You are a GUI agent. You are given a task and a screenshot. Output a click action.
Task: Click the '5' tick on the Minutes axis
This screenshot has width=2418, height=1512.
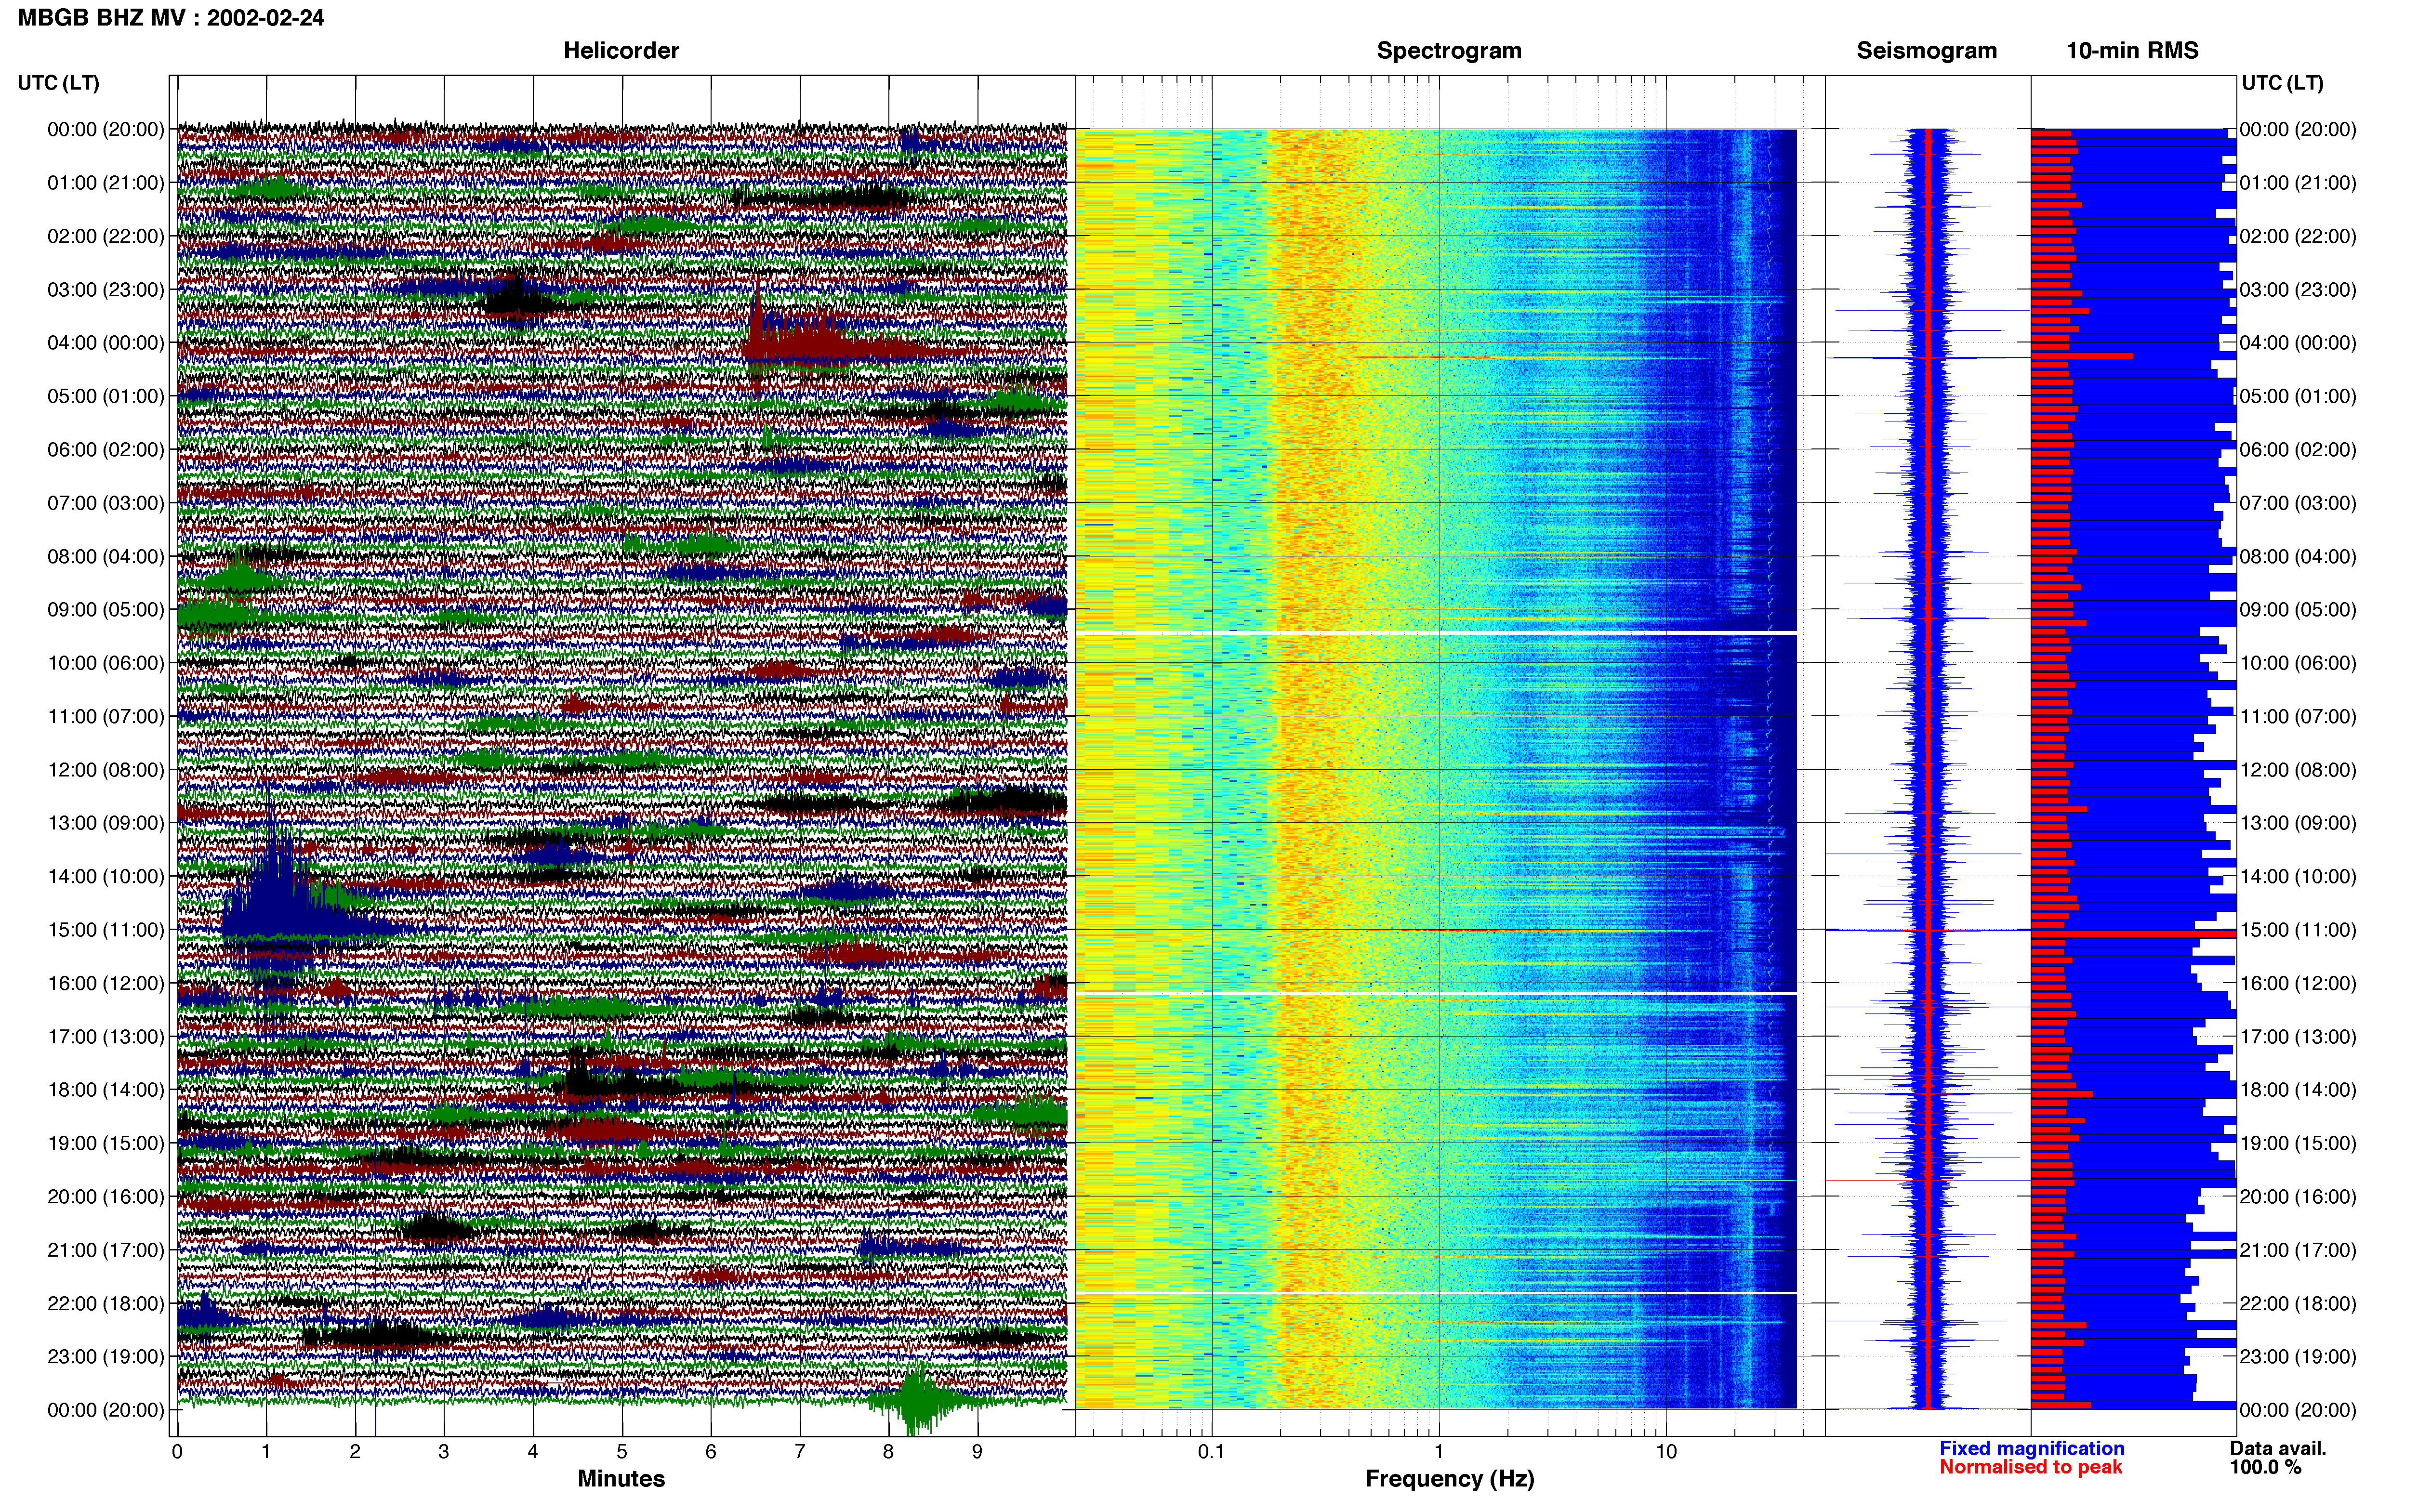pyautogui.click(x=622, y=1452)
